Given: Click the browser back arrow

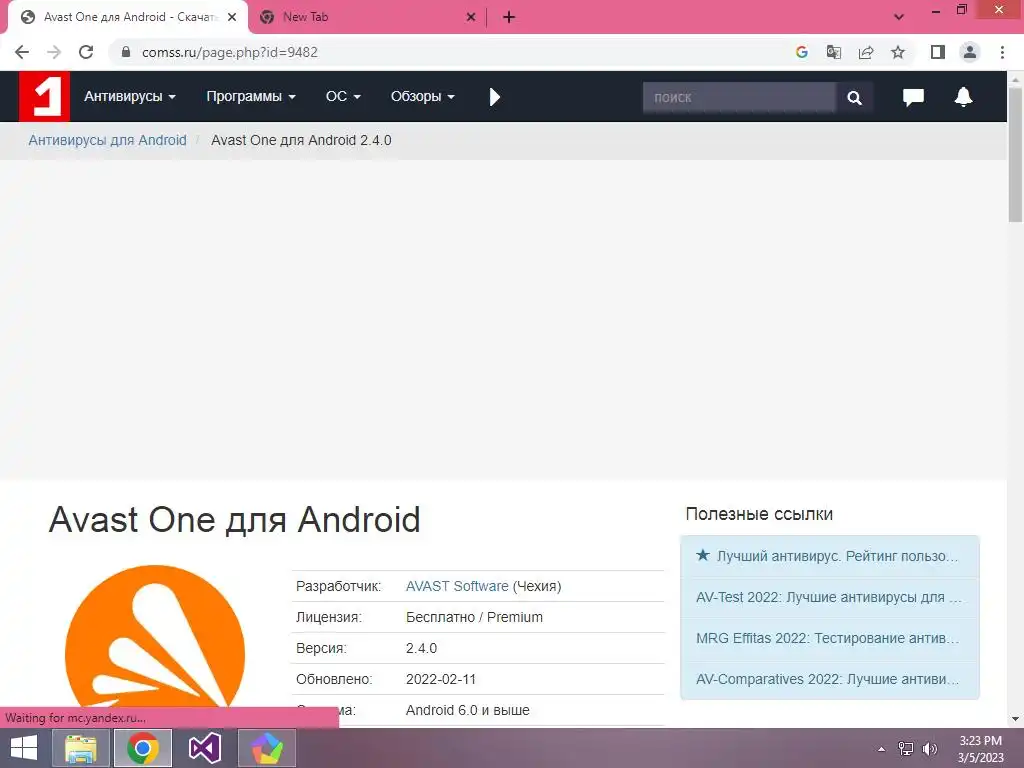Looking at the screenshot, I should coord(22,52).
